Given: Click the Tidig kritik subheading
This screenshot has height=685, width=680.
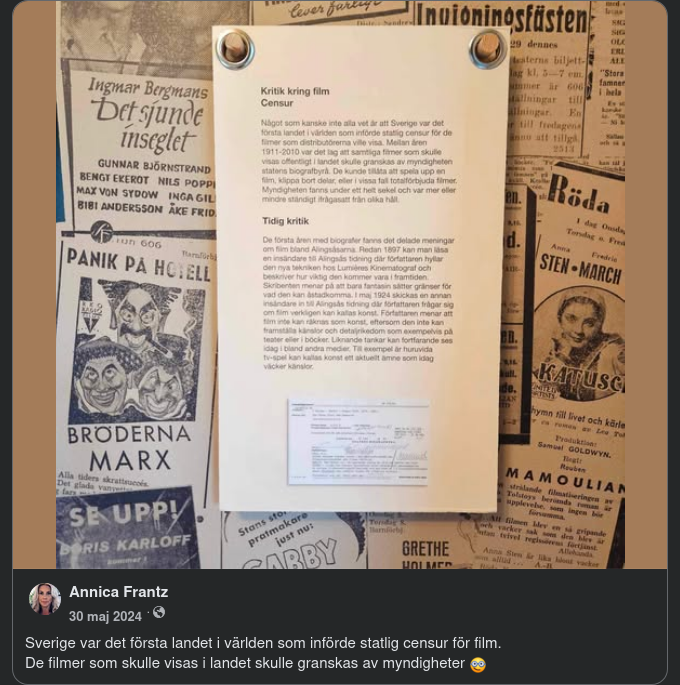Looking at the screenshot, I should (285, 221).
